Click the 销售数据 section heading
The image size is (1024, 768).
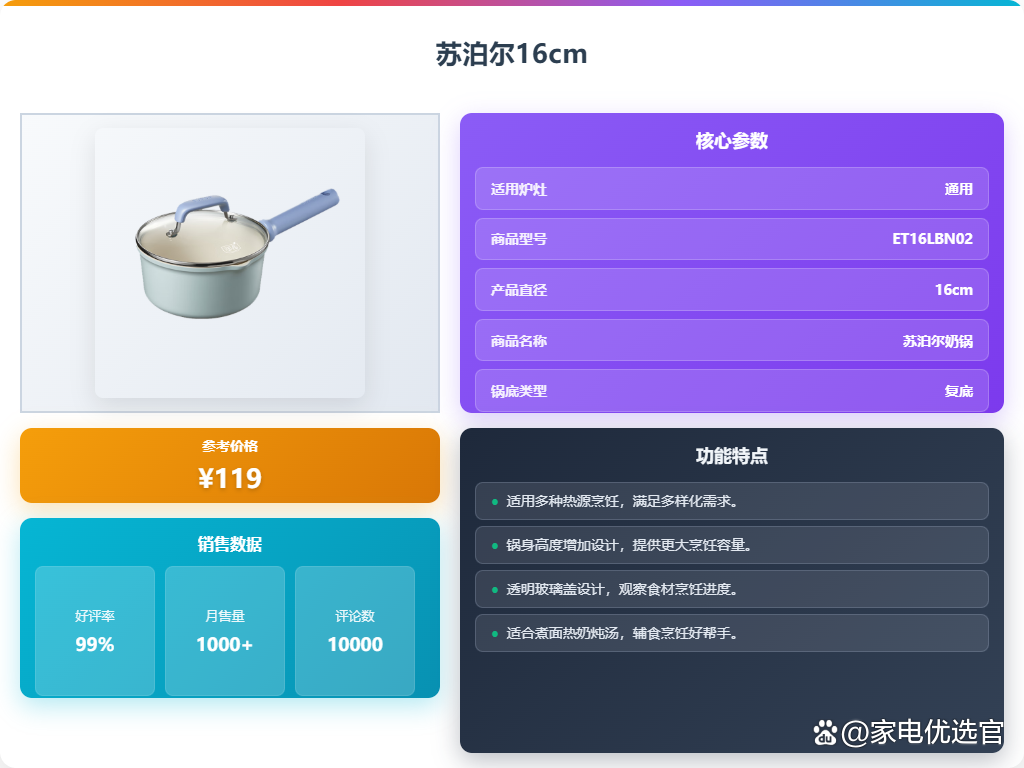(230, 544)
